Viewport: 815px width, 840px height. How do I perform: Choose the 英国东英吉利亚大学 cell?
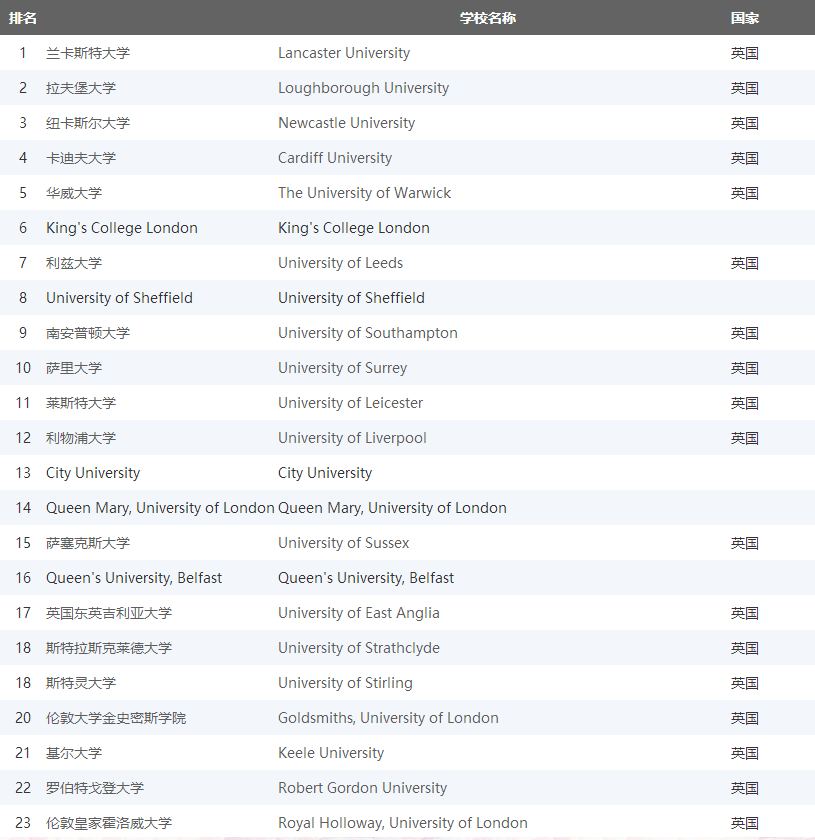tap(109, 613)
